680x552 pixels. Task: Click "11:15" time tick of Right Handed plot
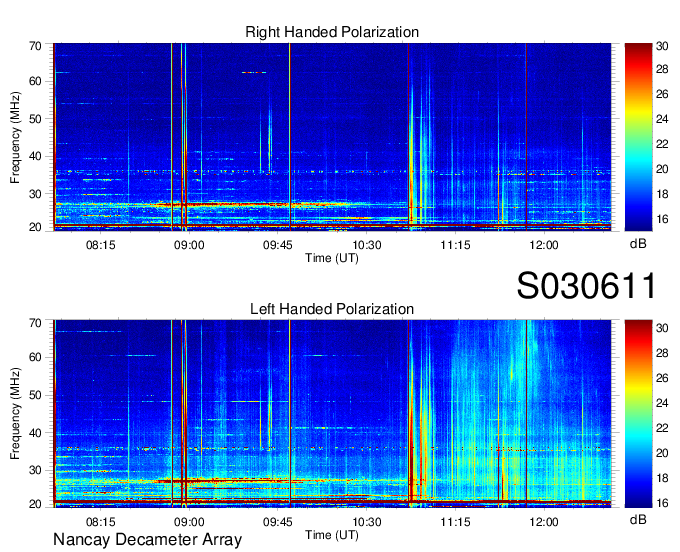[x=455, y=245]
